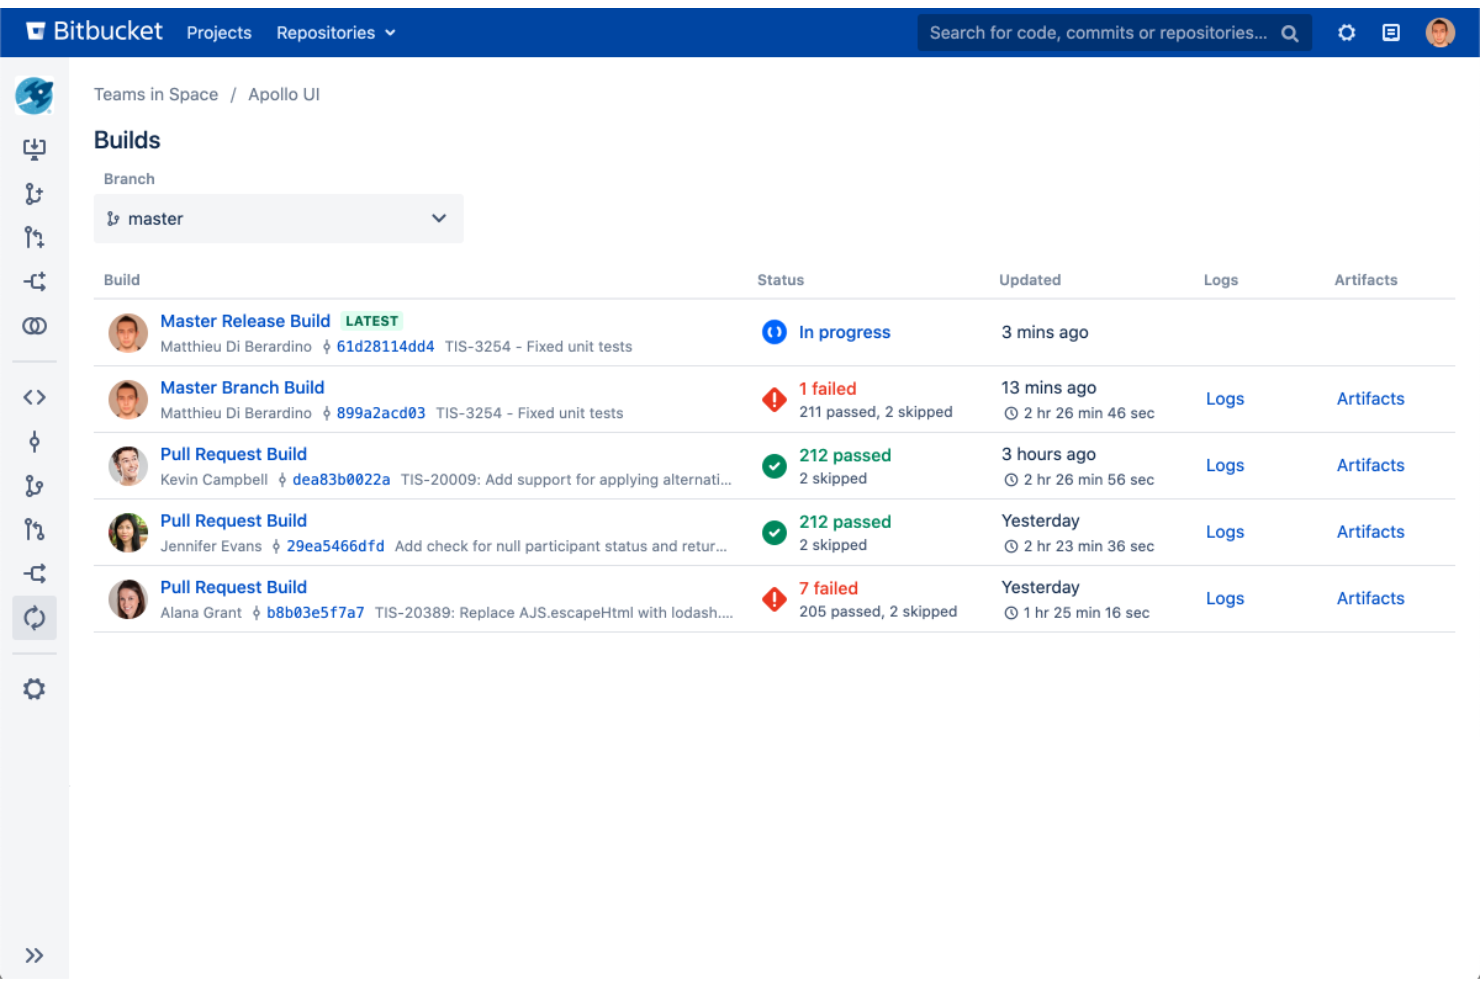
Task: Download Artifacts for Alana Grant's build
Action: [1370, 598]
